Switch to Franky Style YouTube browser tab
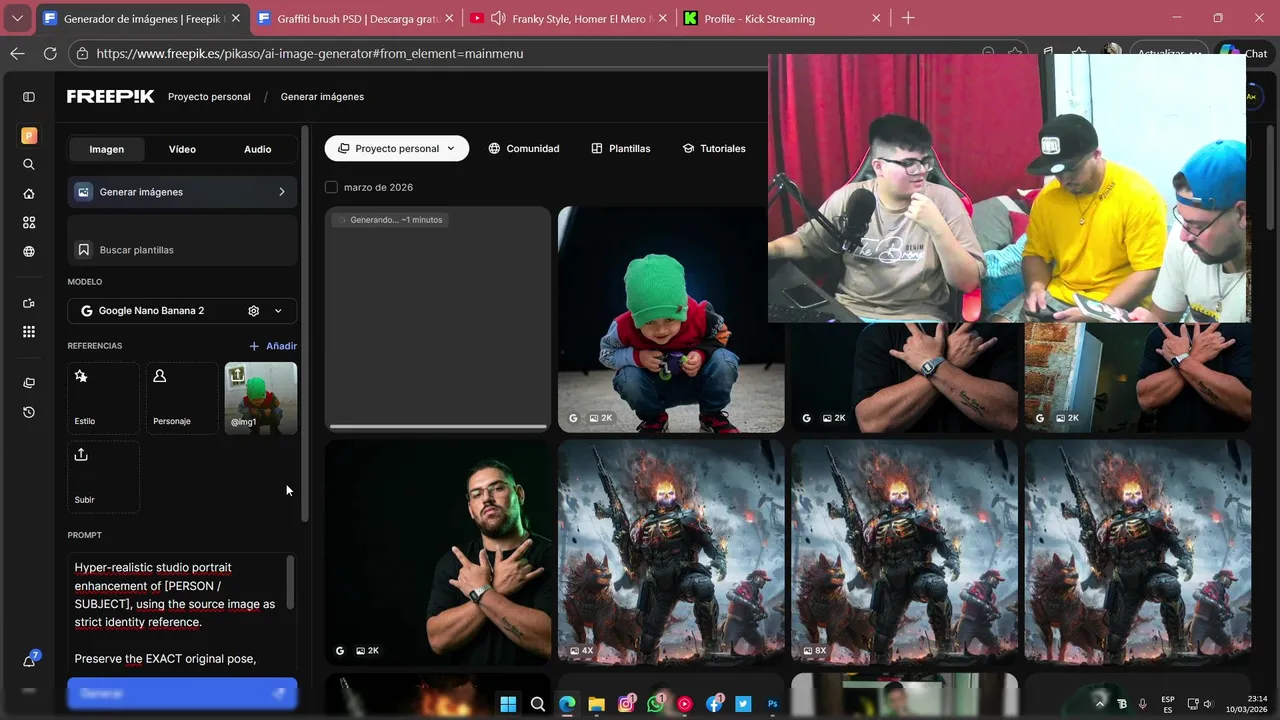 click(566, 18)
